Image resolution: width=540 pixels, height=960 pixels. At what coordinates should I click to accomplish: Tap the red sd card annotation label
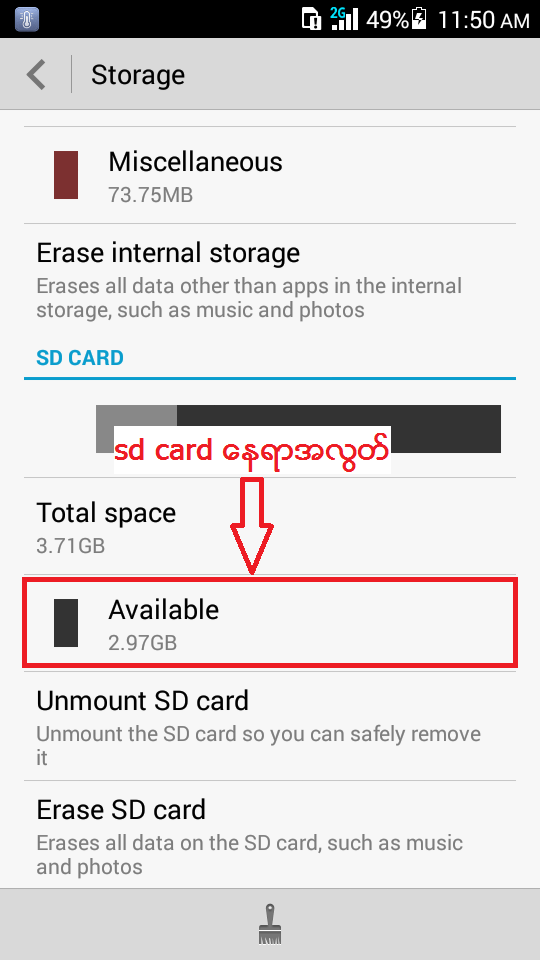click(252, 450)
